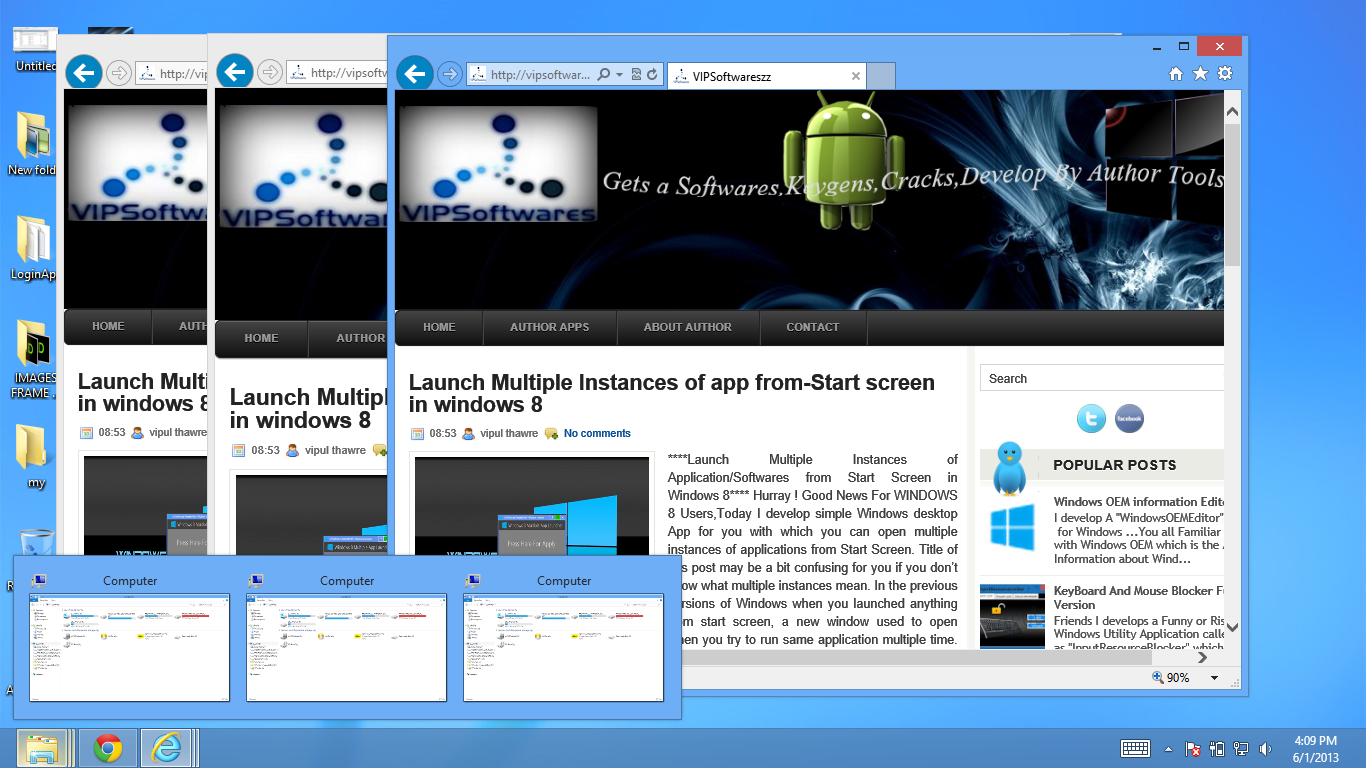Select the IMAGES FRAME desktop folder icon
Screen dimensions: 1366x768
tap(33, 360)
